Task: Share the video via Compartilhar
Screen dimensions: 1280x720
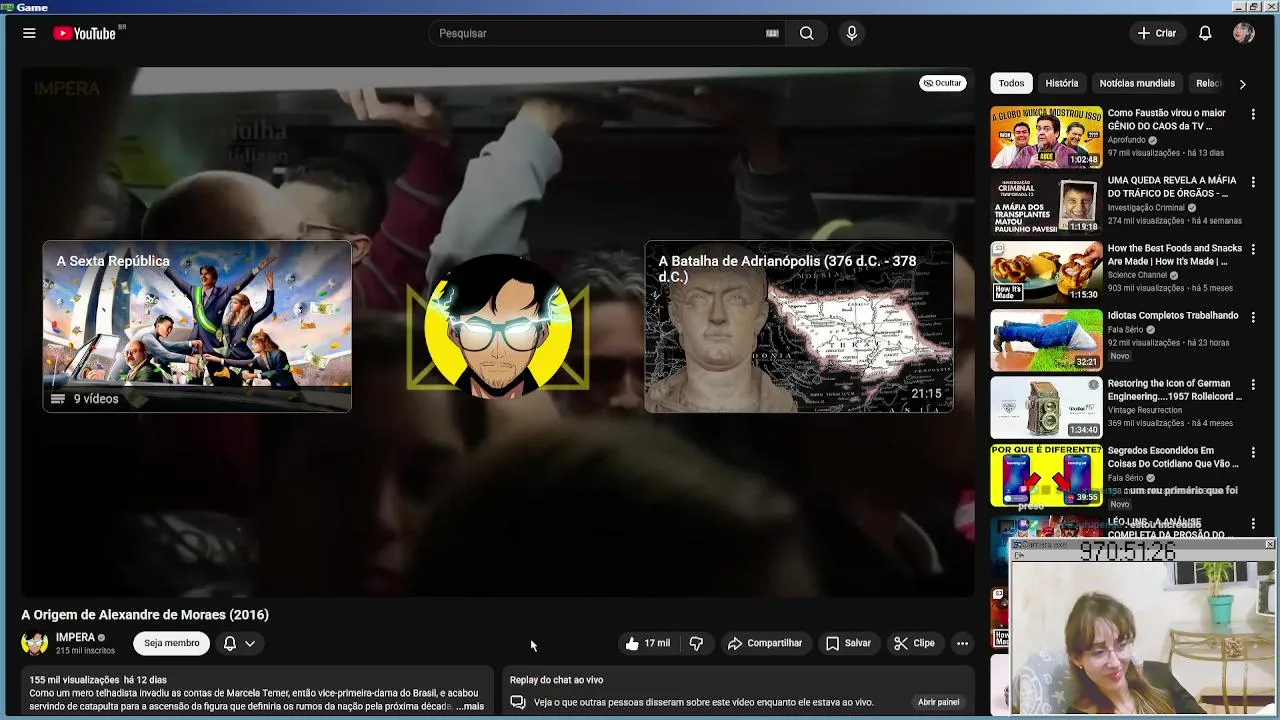Action: pyautogui.click(x=765, y=643)
